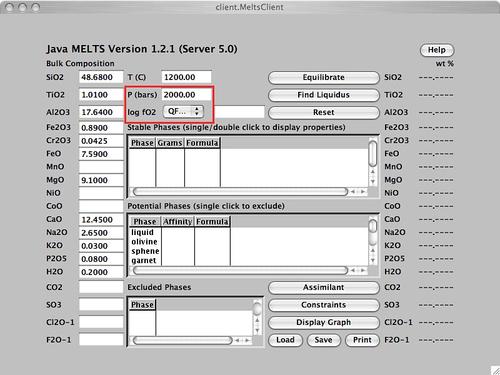
Task: Click the empty CoO input field
Action: (x=101, y=206)
